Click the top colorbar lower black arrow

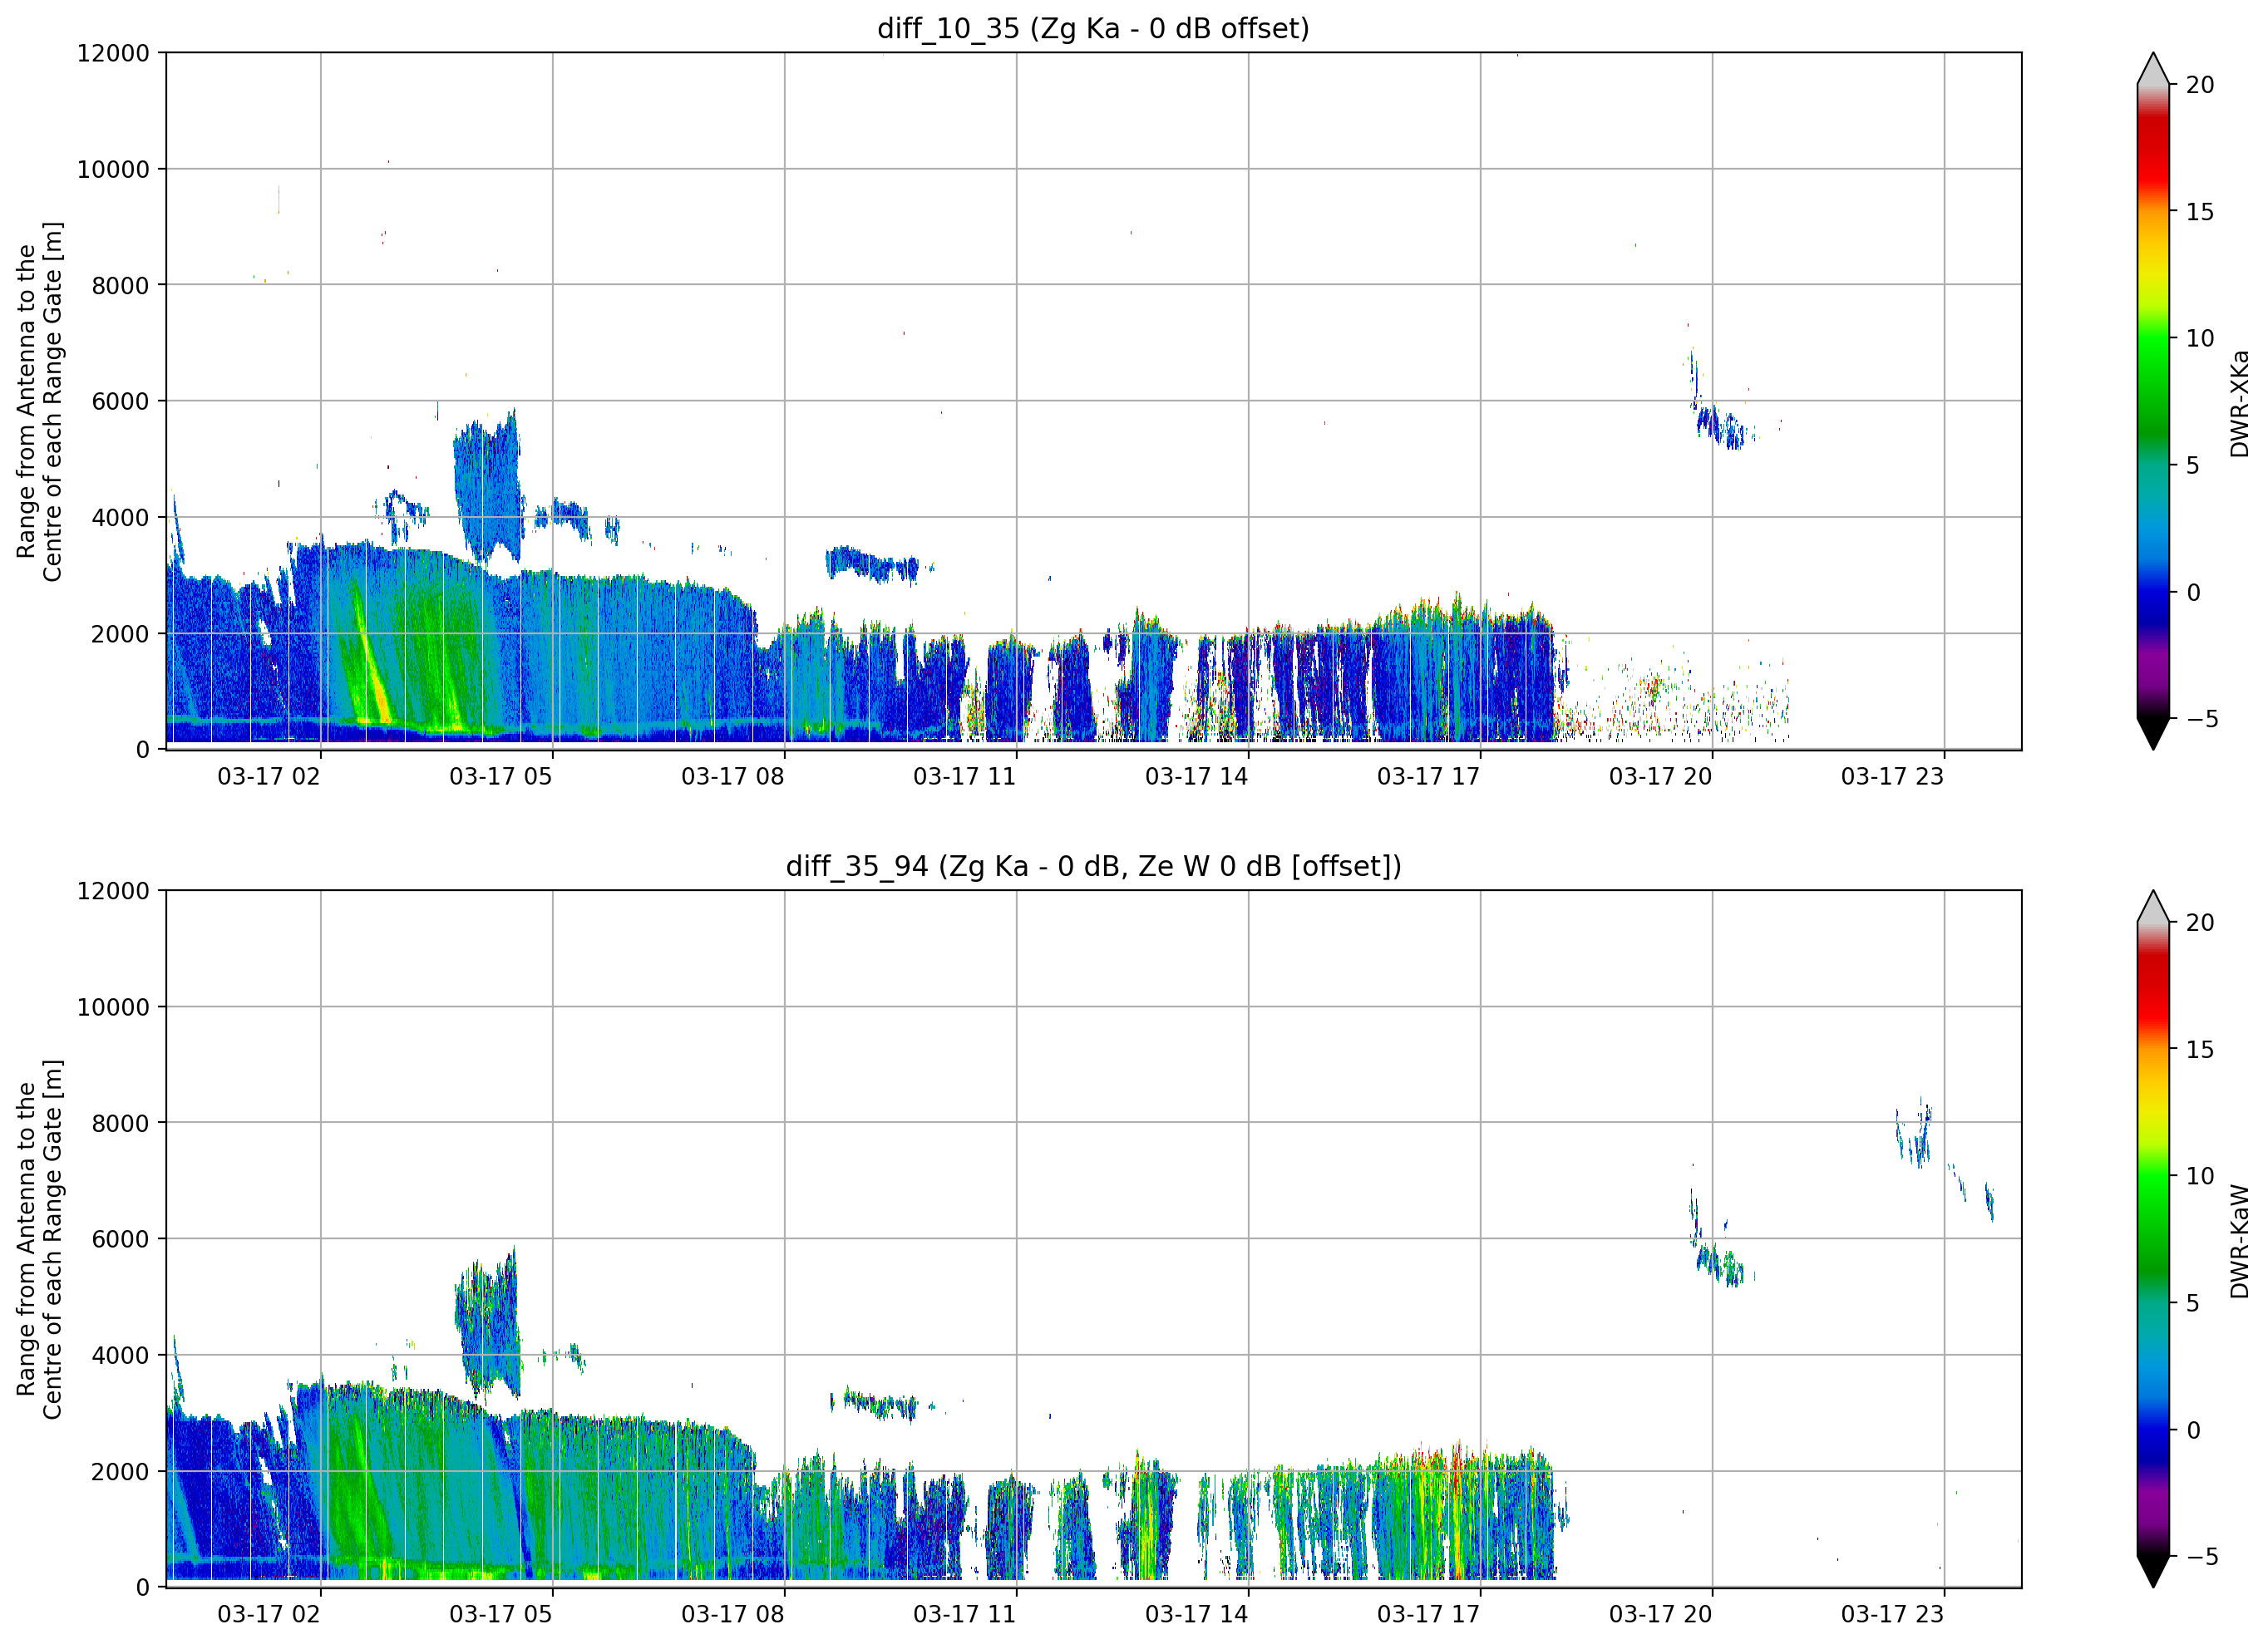2153,734
